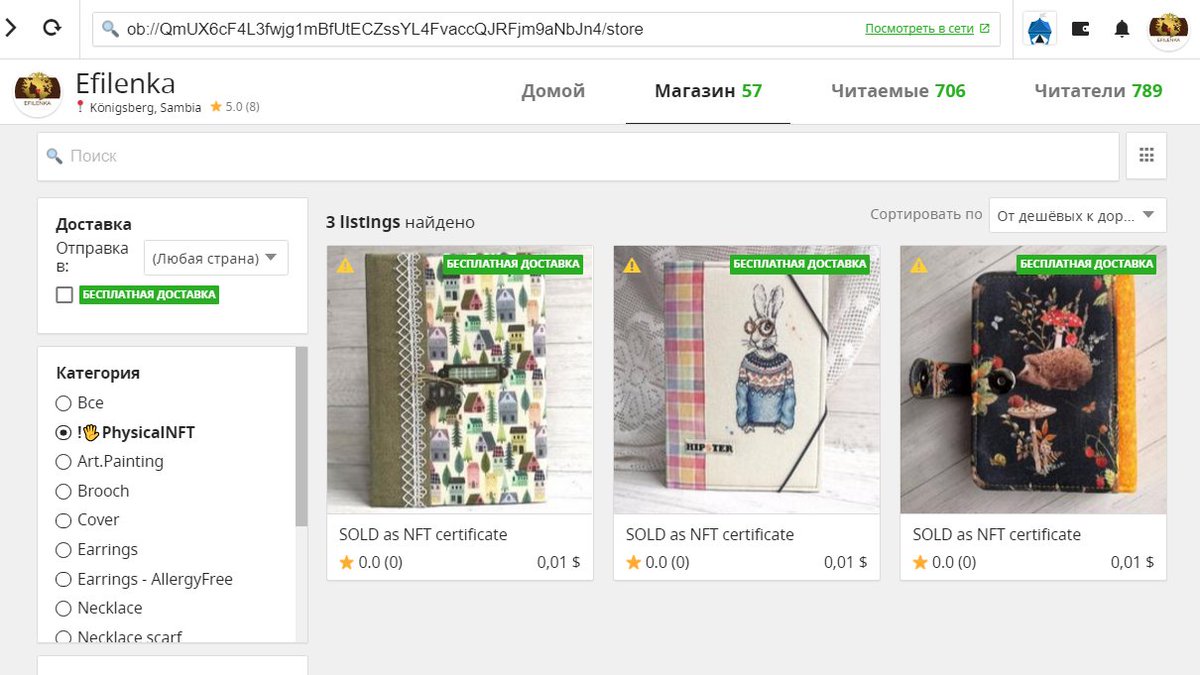The image size is (1200, 675).
Task: Click the Доставка heading
Action: [94, 224]
